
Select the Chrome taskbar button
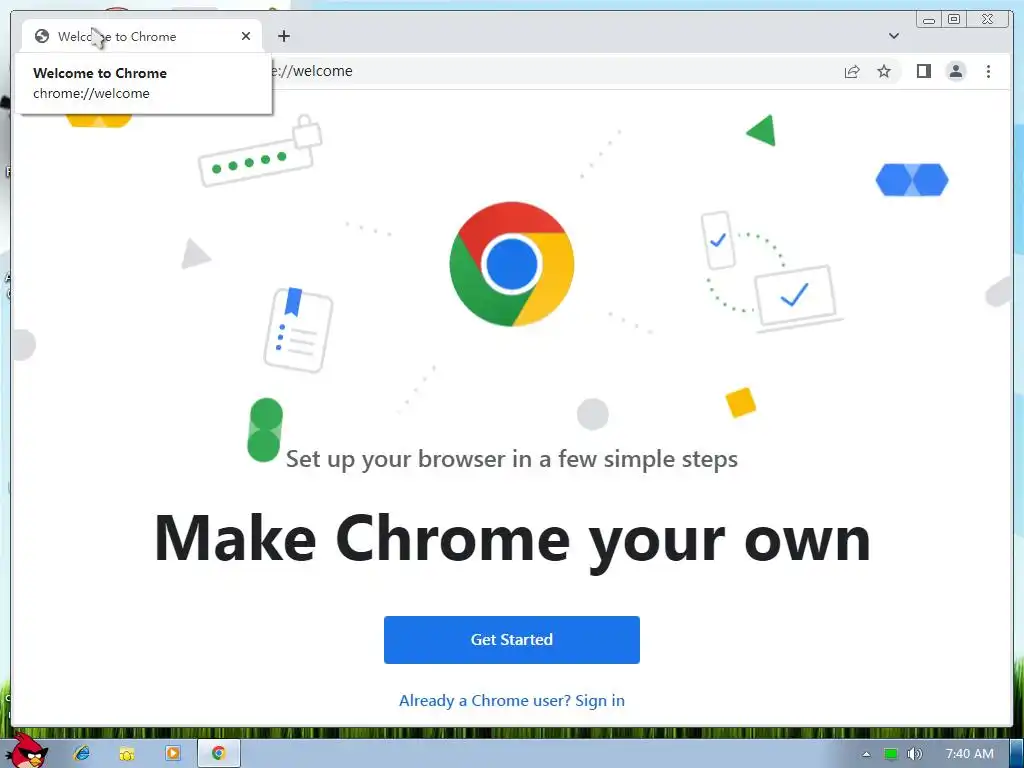point(219,753)
